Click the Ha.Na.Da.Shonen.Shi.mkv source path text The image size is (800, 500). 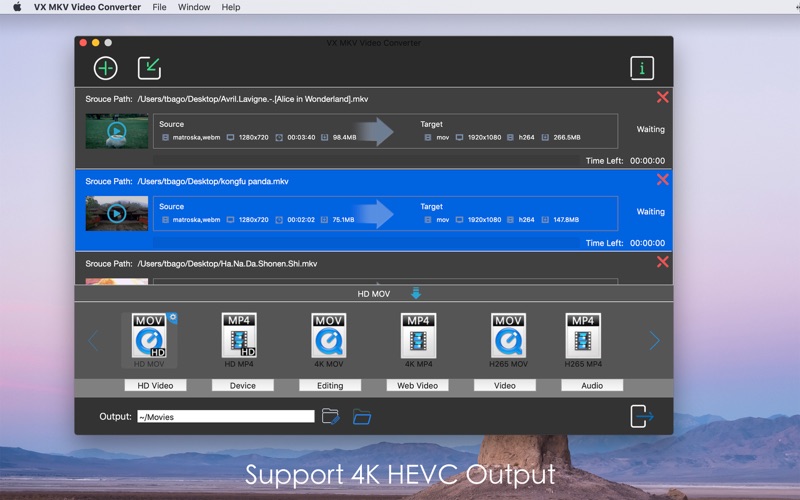pos(227,264)
